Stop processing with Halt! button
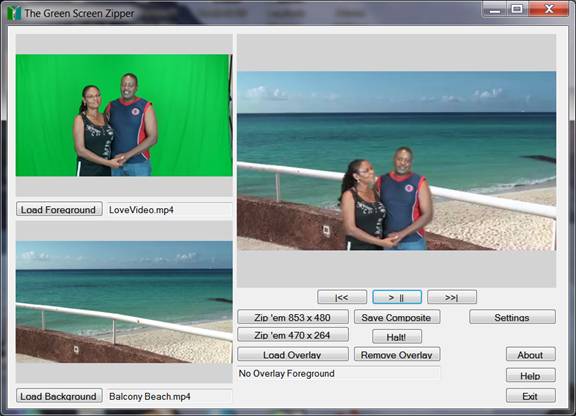576x416 pixels. tap(397, 336)
